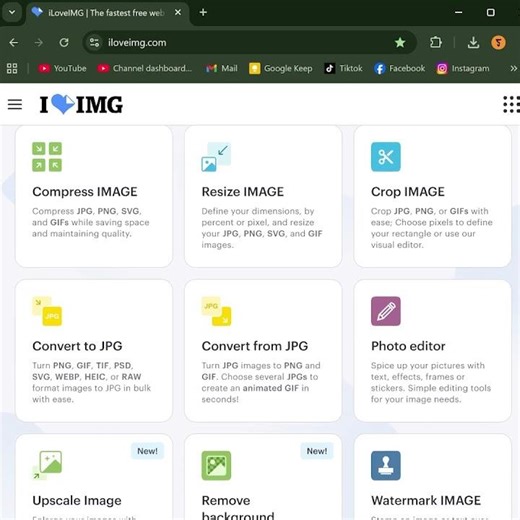
Task: Open the Compress IMAGE tool icon
Action: coord(47,157)
